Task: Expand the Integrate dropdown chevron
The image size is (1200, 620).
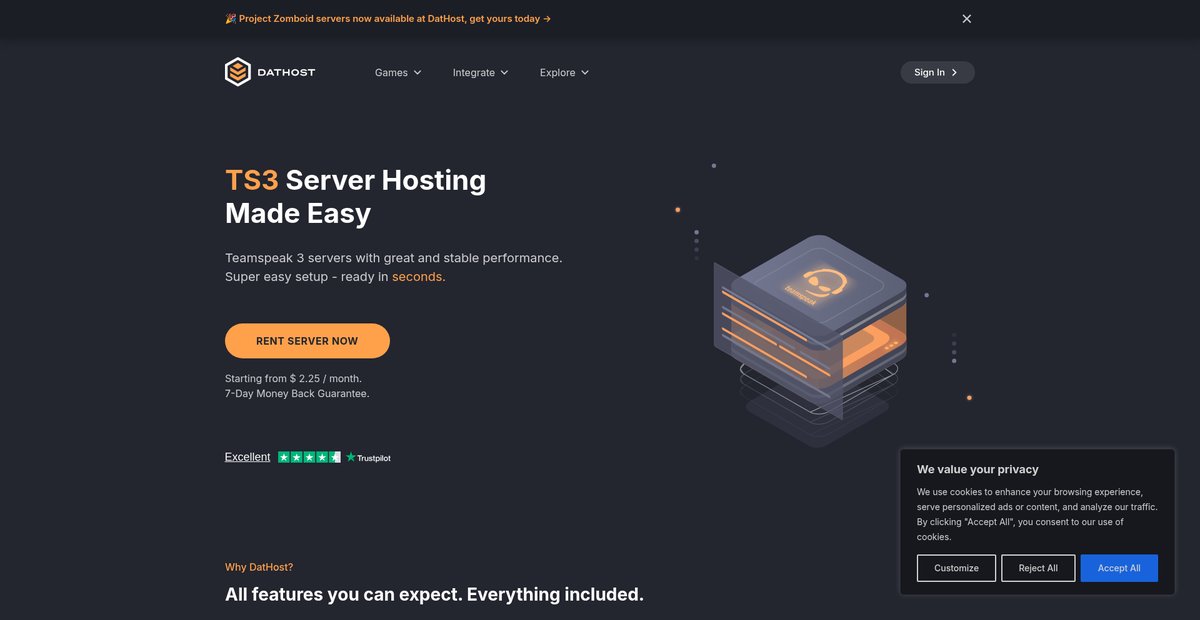Action: (504, 73)
